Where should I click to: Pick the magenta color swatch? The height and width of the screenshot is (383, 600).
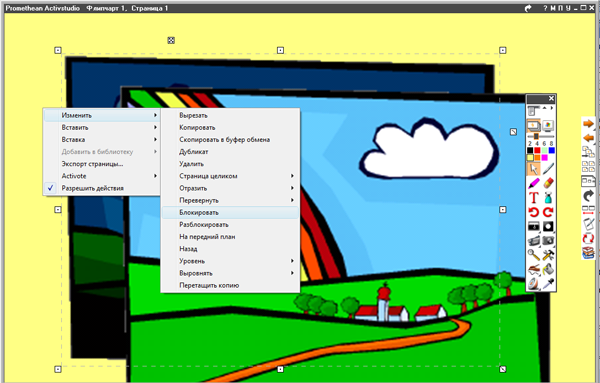click(x=544, y=158)
